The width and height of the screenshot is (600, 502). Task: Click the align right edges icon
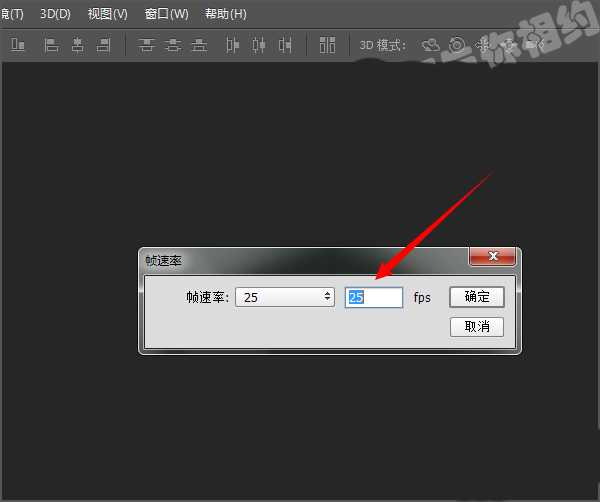tap(103, 45)
